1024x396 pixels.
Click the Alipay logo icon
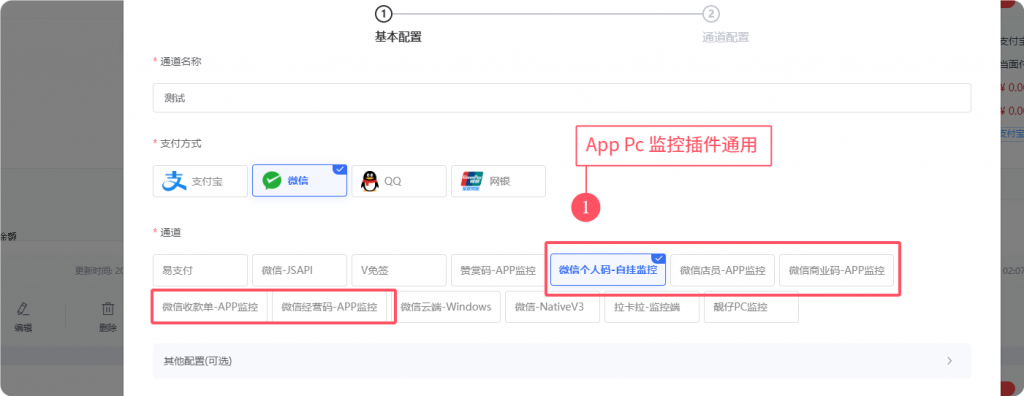click(x=174, y=181)
